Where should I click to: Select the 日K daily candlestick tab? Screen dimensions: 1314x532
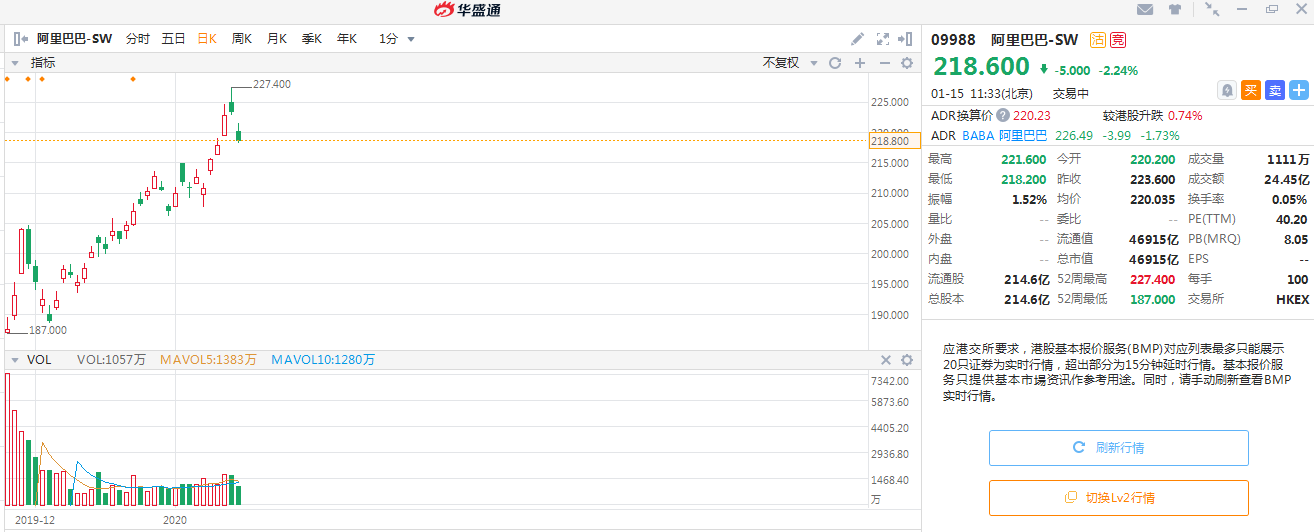(x=207, y=39)
